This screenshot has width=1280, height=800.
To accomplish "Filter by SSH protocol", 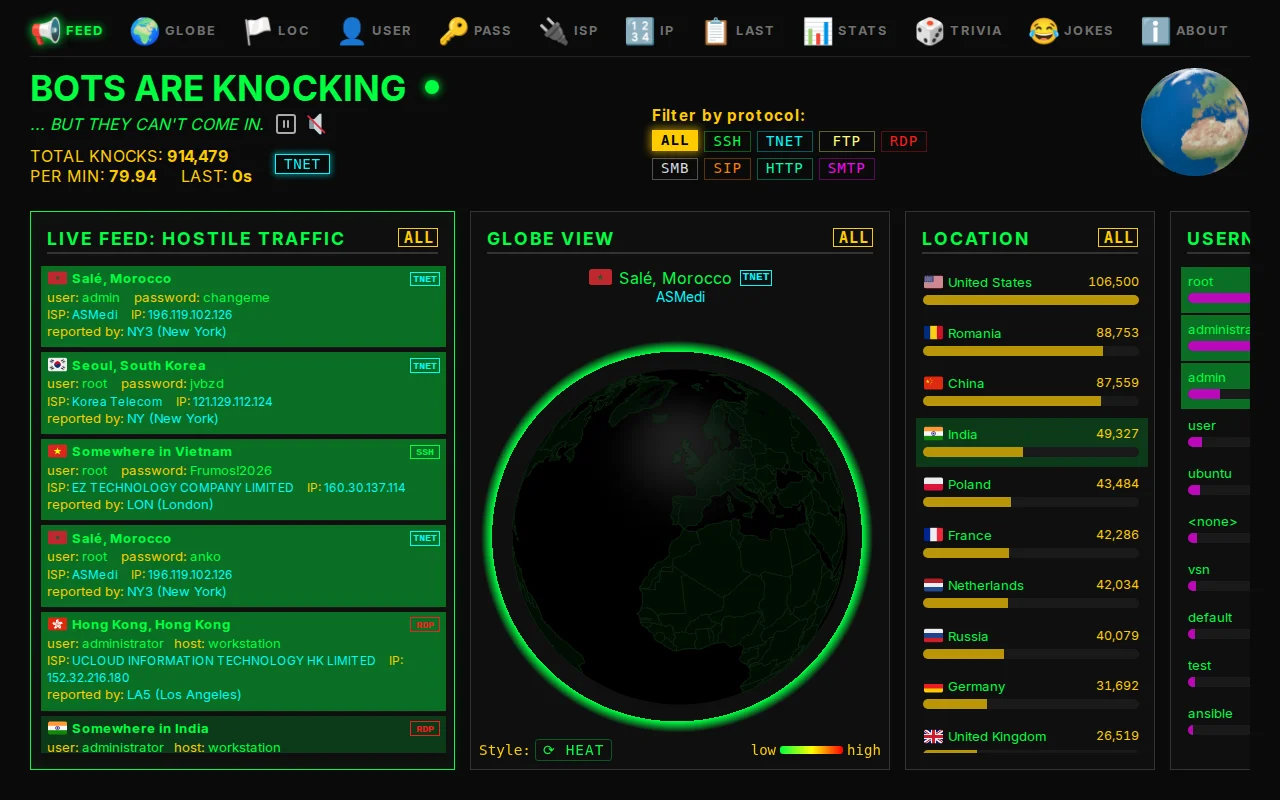I will (727, 141).
